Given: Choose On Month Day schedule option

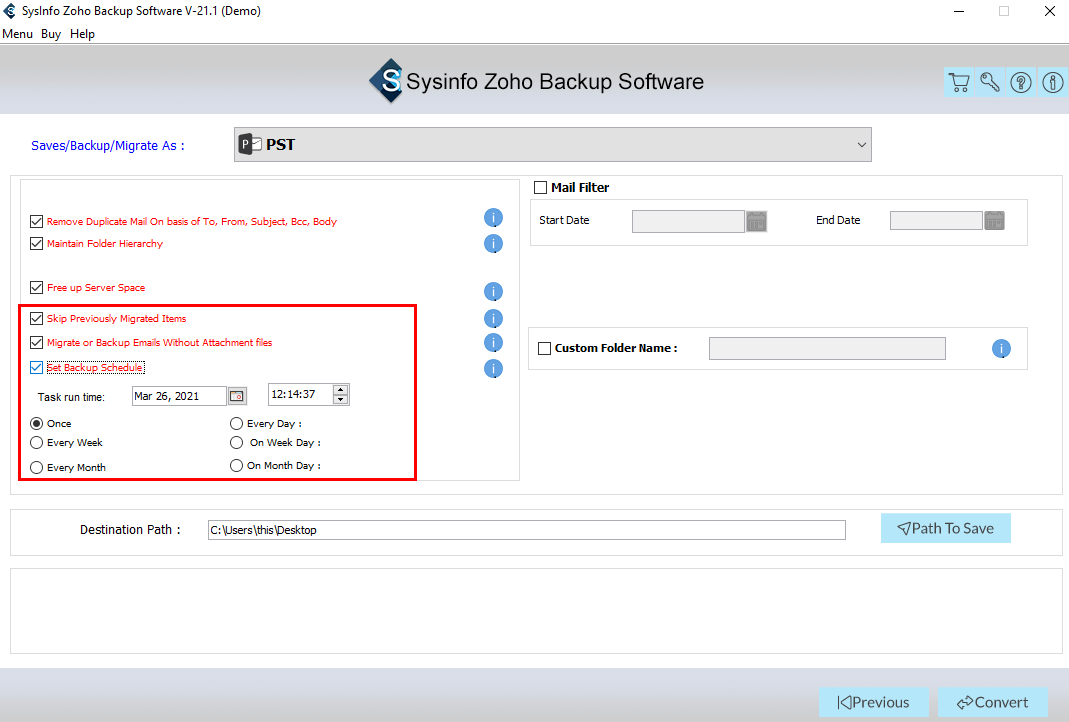Looking at the screenshot, I should point(237,466).
